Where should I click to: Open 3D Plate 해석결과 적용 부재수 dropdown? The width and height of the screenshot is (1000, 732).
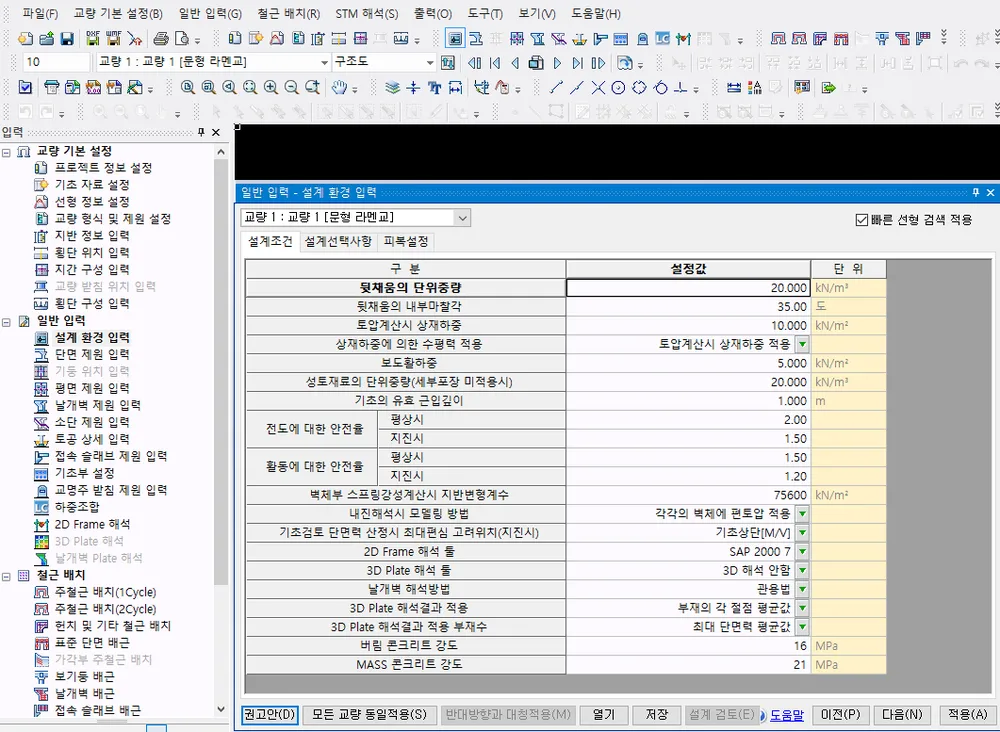point(803,627)
